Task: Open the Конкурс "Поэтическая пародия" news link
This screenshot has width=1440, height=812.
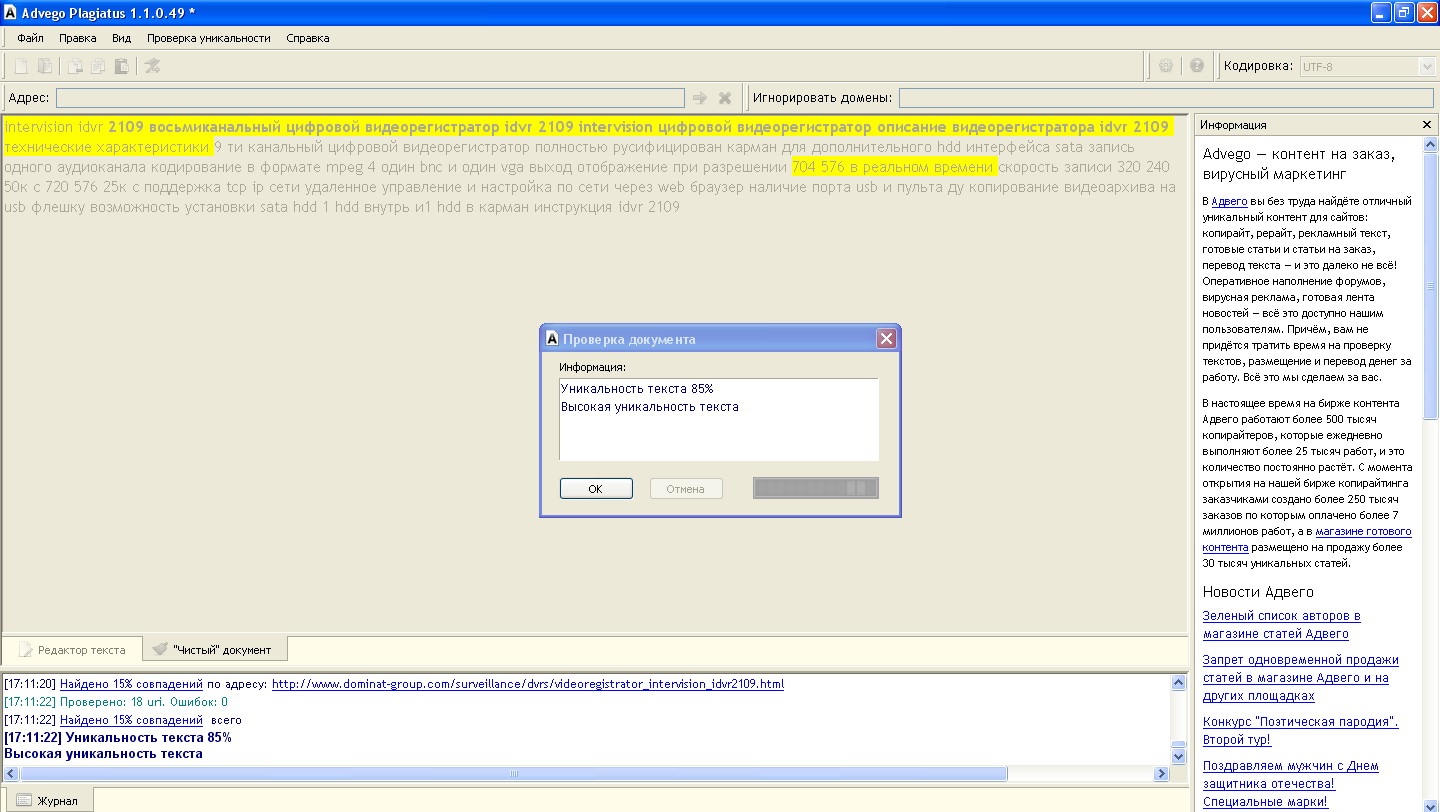Action: (1301, 731)
